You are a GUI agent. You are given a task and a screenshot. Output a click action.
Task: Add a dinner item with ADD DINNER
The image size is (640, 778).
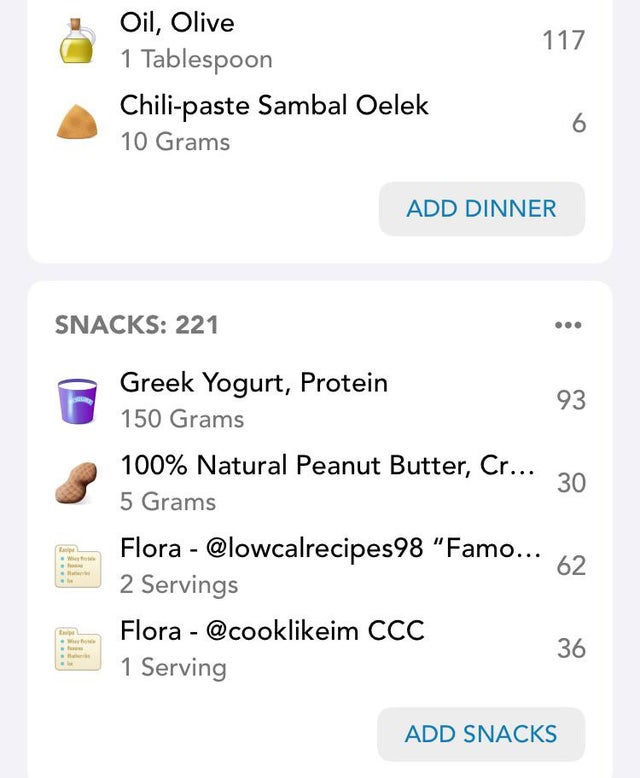pyautogui.click(x=482, y=208)
